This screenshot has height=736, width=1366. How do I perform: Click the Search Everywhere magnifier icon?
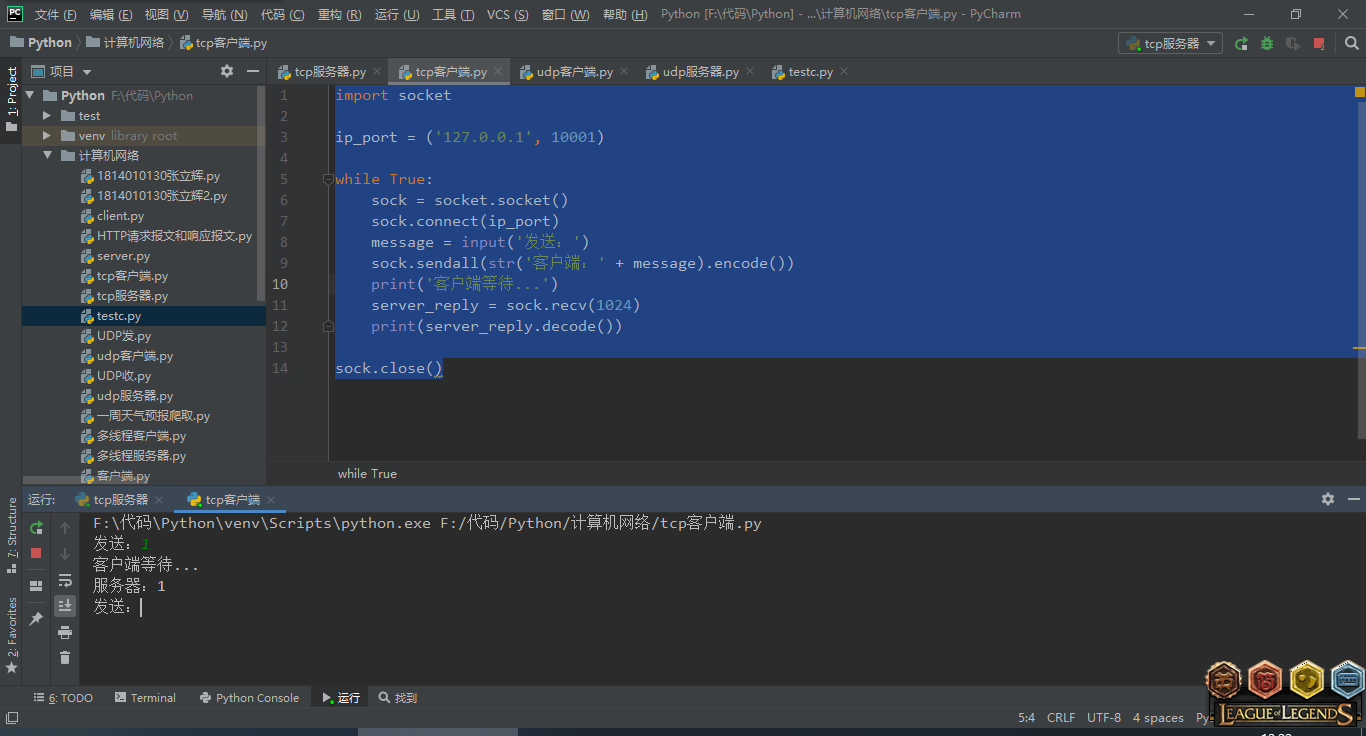1351,43
